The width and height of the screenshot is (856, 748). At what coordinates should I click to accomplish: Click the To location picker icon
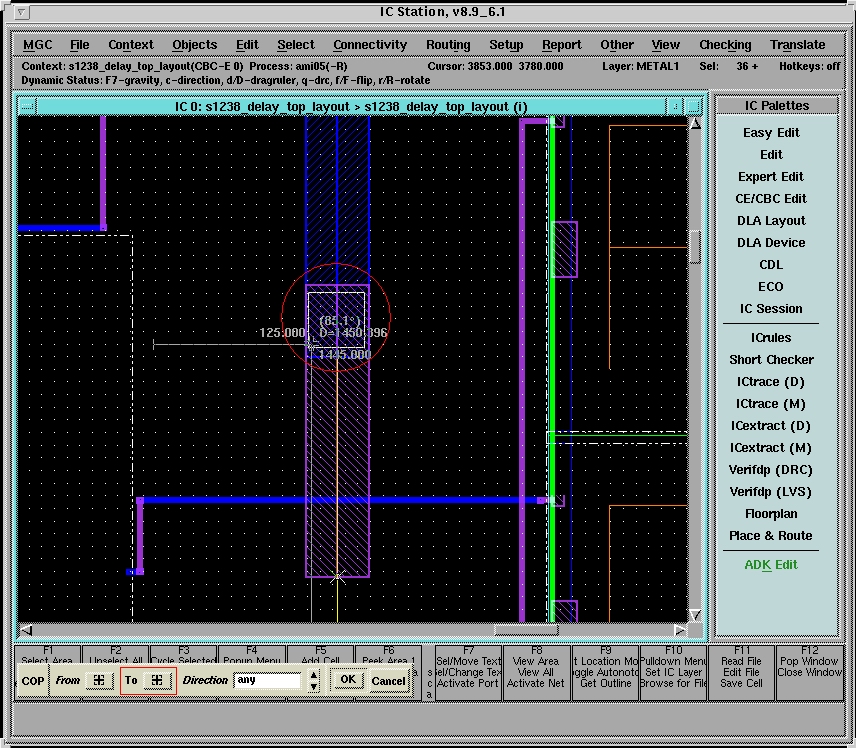157,680
